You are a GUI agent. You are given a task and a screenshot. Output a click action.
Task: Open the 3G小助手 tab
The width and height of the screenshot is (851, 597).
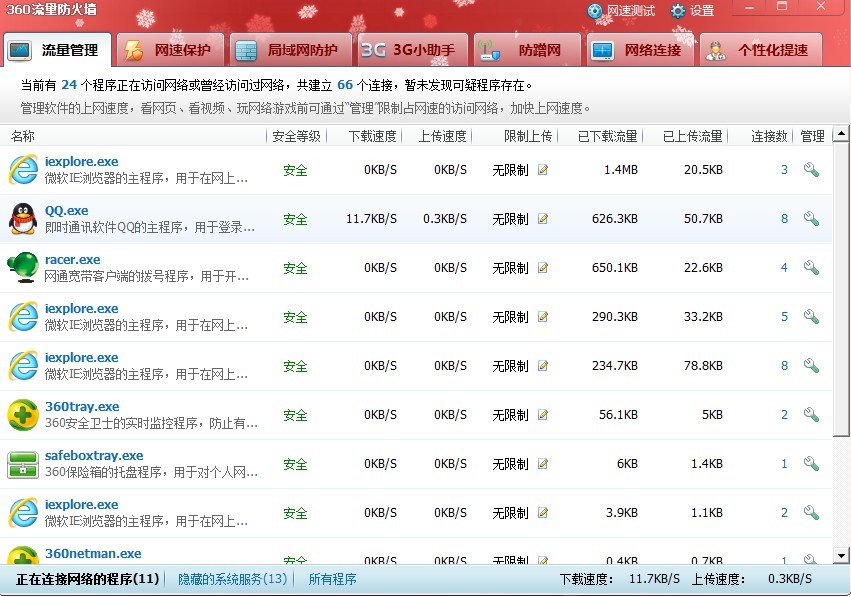[x=409, y=50]
